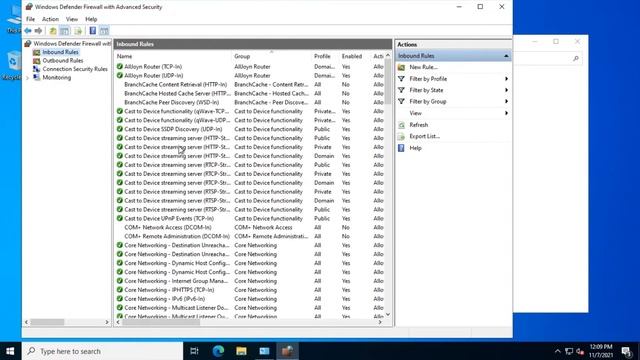Screen dimensions: 640x360
Task: Click the Task View taskbar icon
Action: tap(195, 351)
